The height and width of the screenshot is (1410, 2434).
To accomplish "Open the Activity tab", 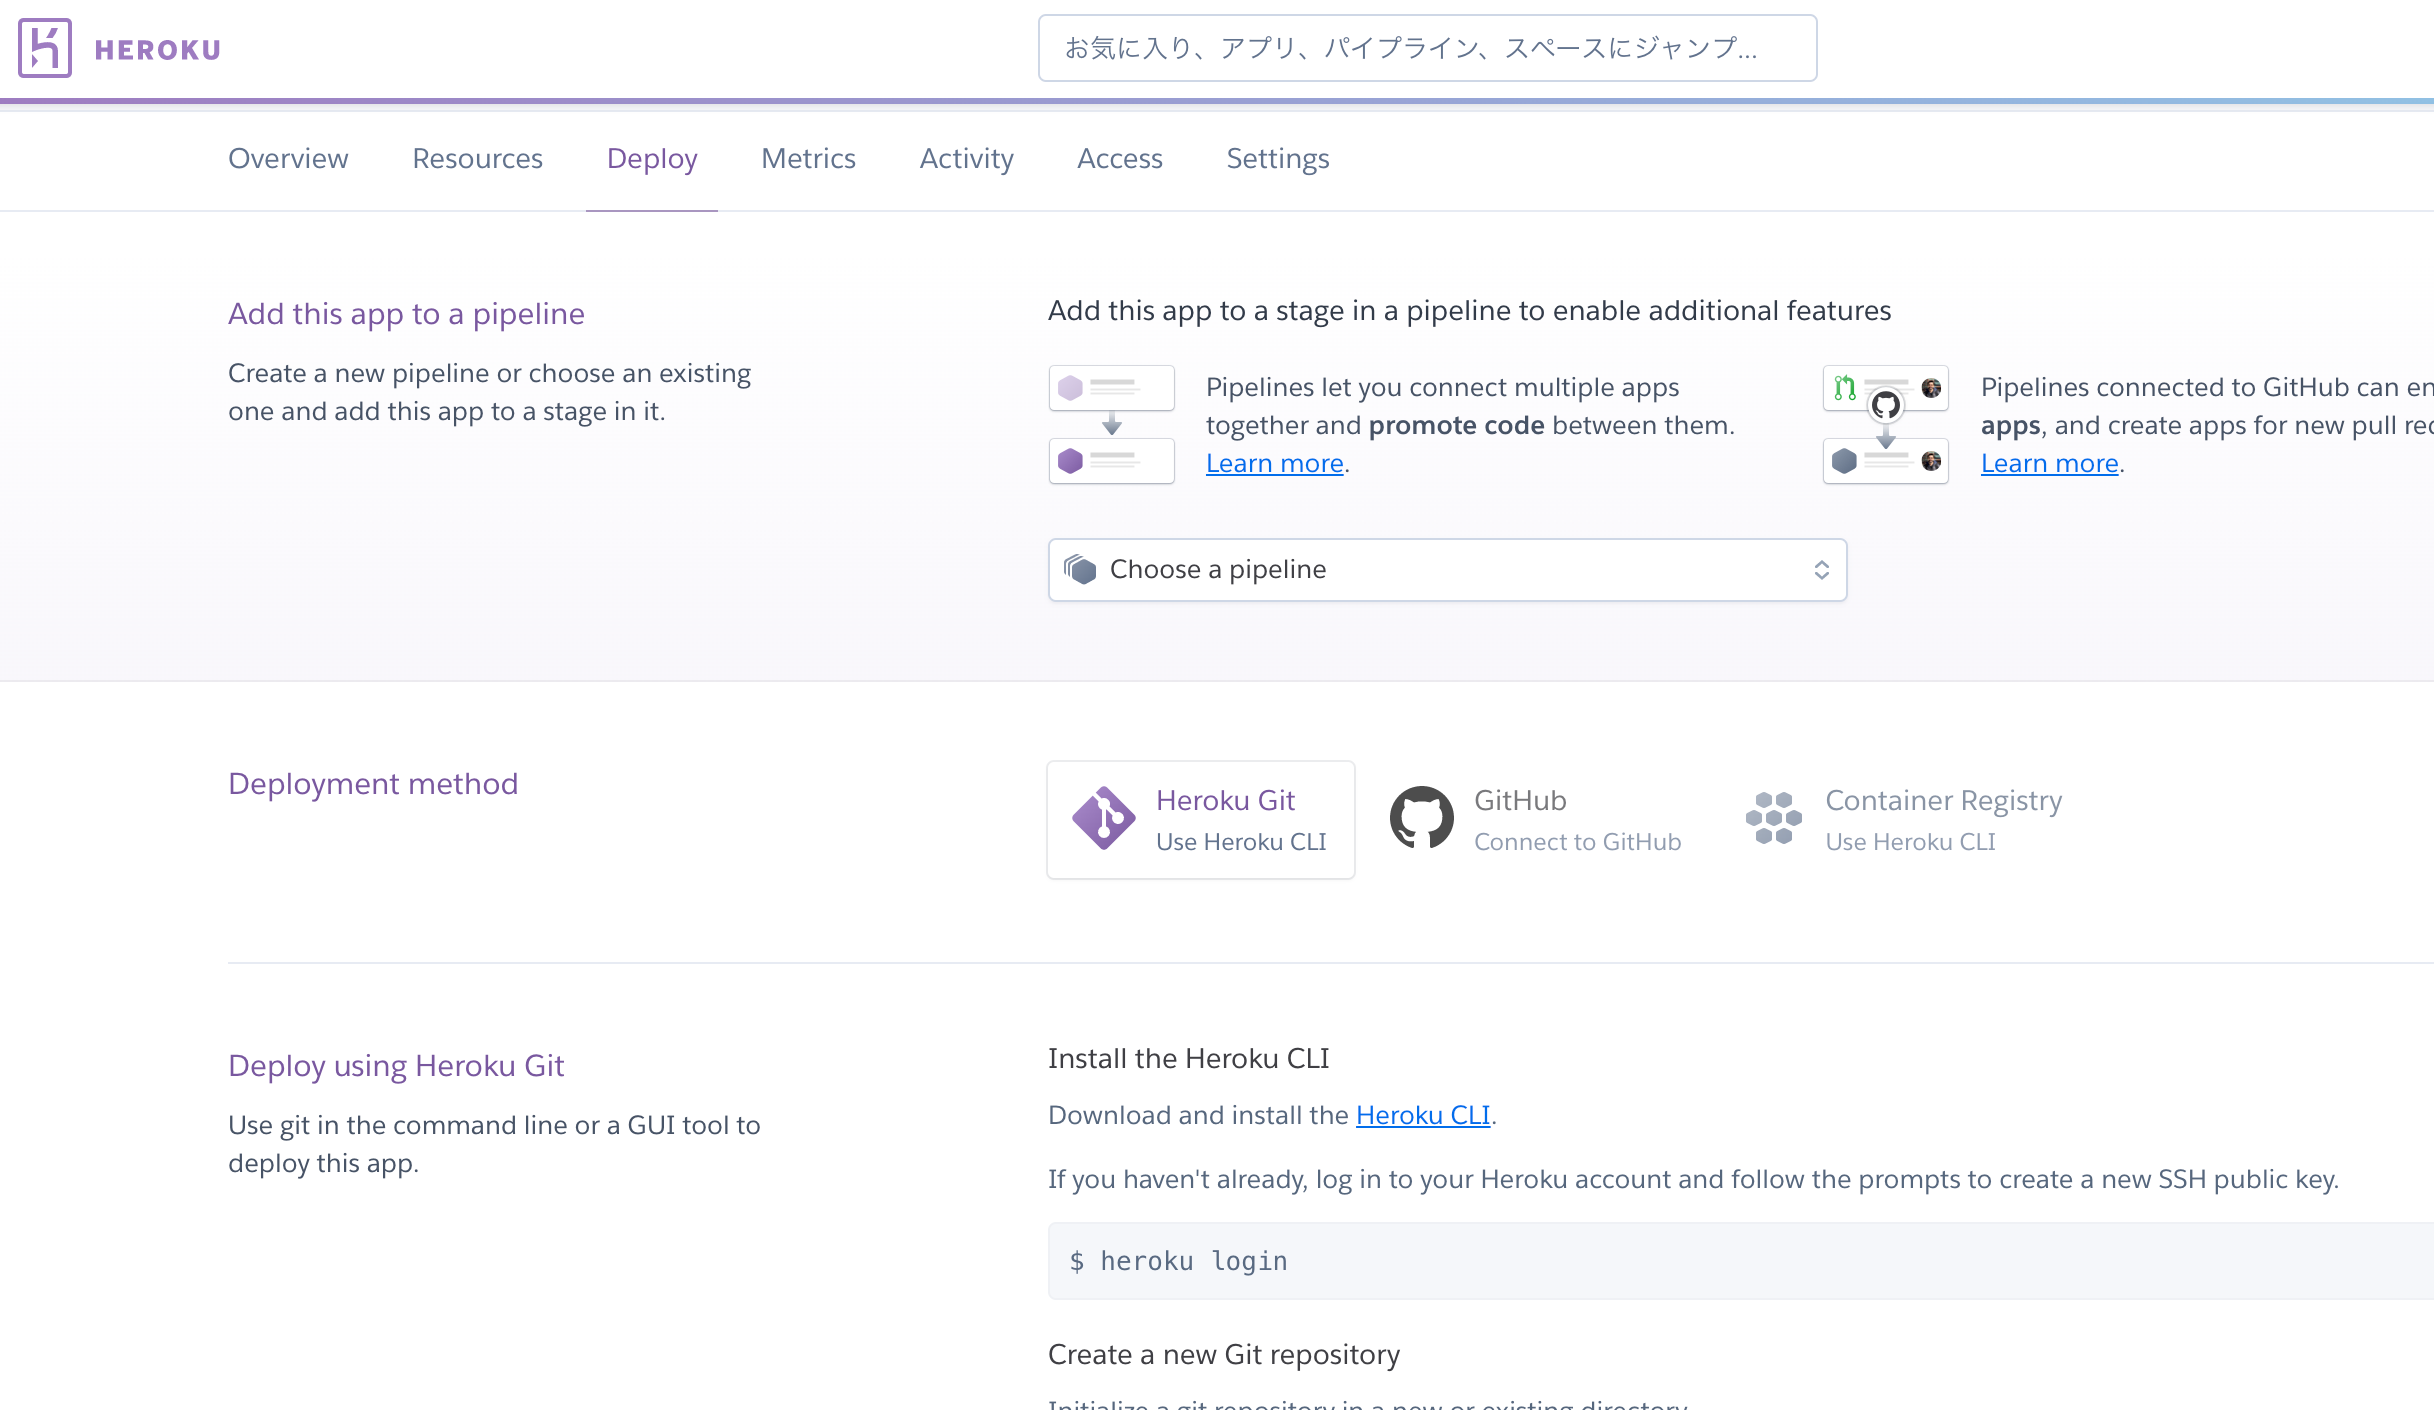I will point(966,158).
